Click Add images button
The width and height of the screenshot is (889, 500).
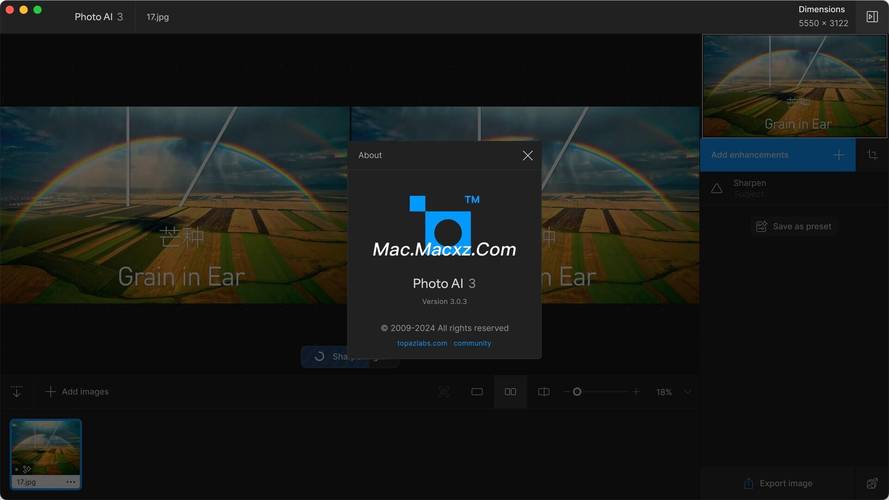tap(77, 392)
